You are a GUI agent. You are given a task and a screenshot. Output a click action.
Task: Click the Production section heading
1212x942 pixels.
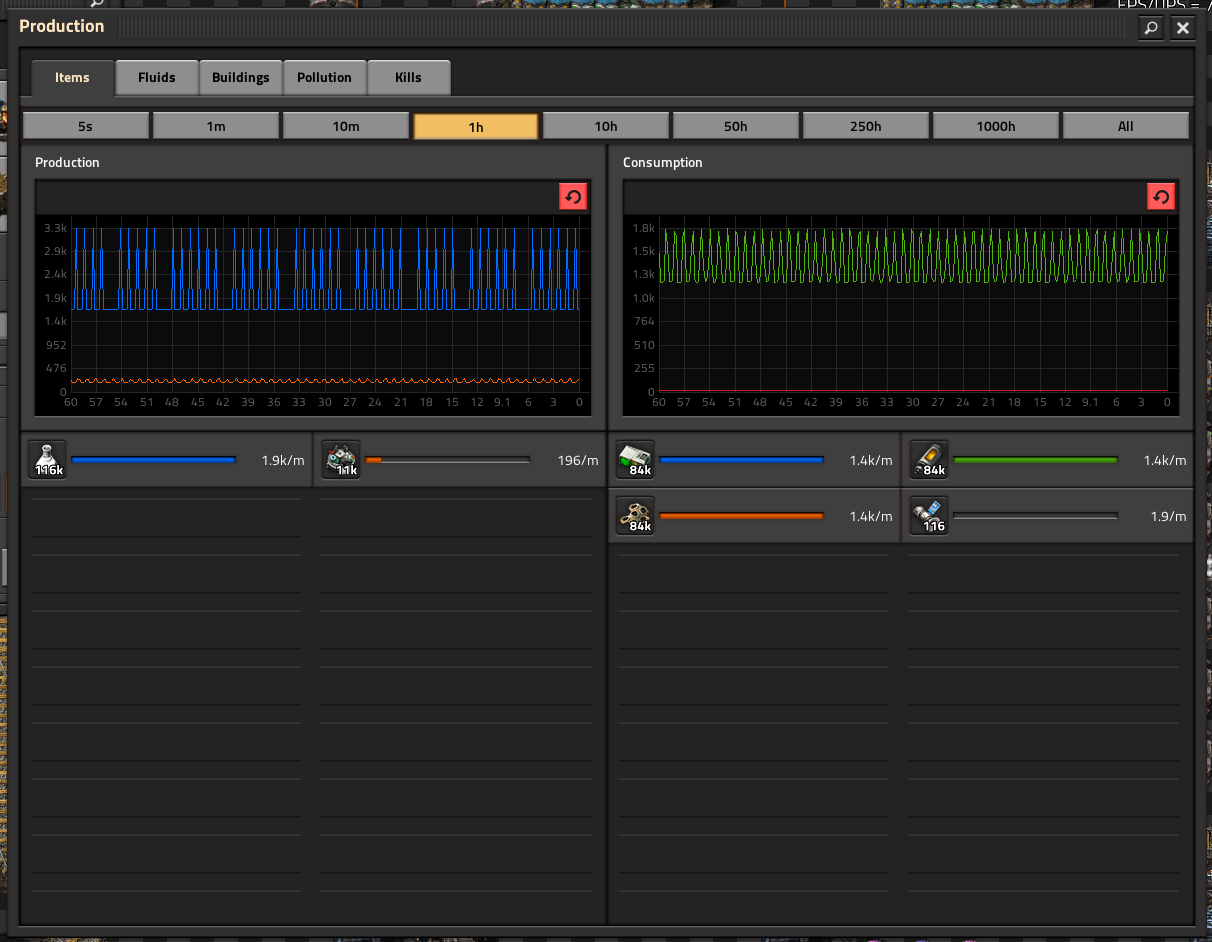[x=67, y=162]
